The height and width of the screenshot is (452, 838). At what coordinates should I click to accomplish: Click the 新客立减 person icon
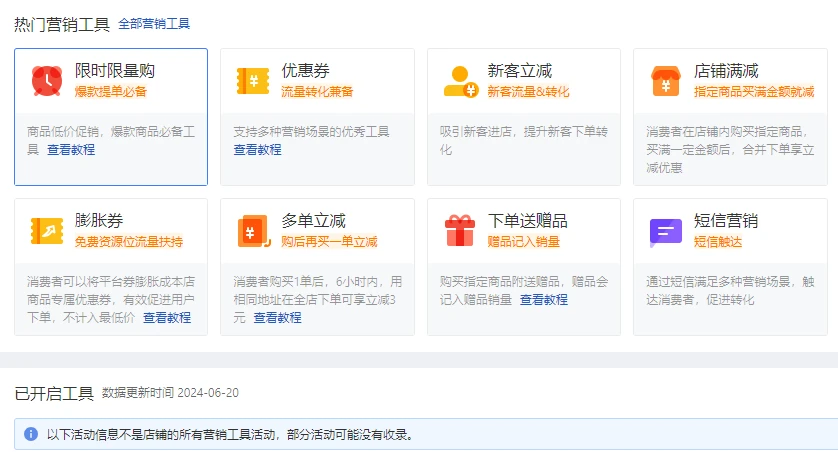coord(460,80)
